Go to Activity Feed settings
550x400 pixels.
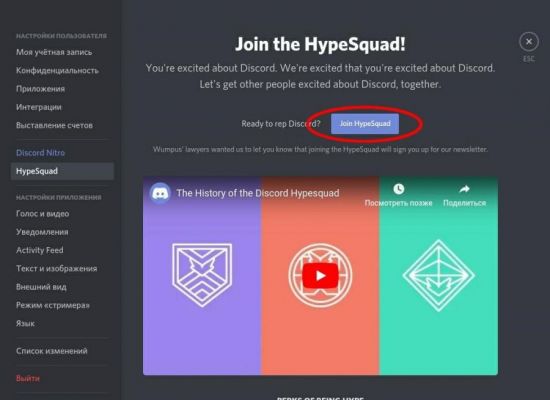pyautogui.click(x=40, y=250)
